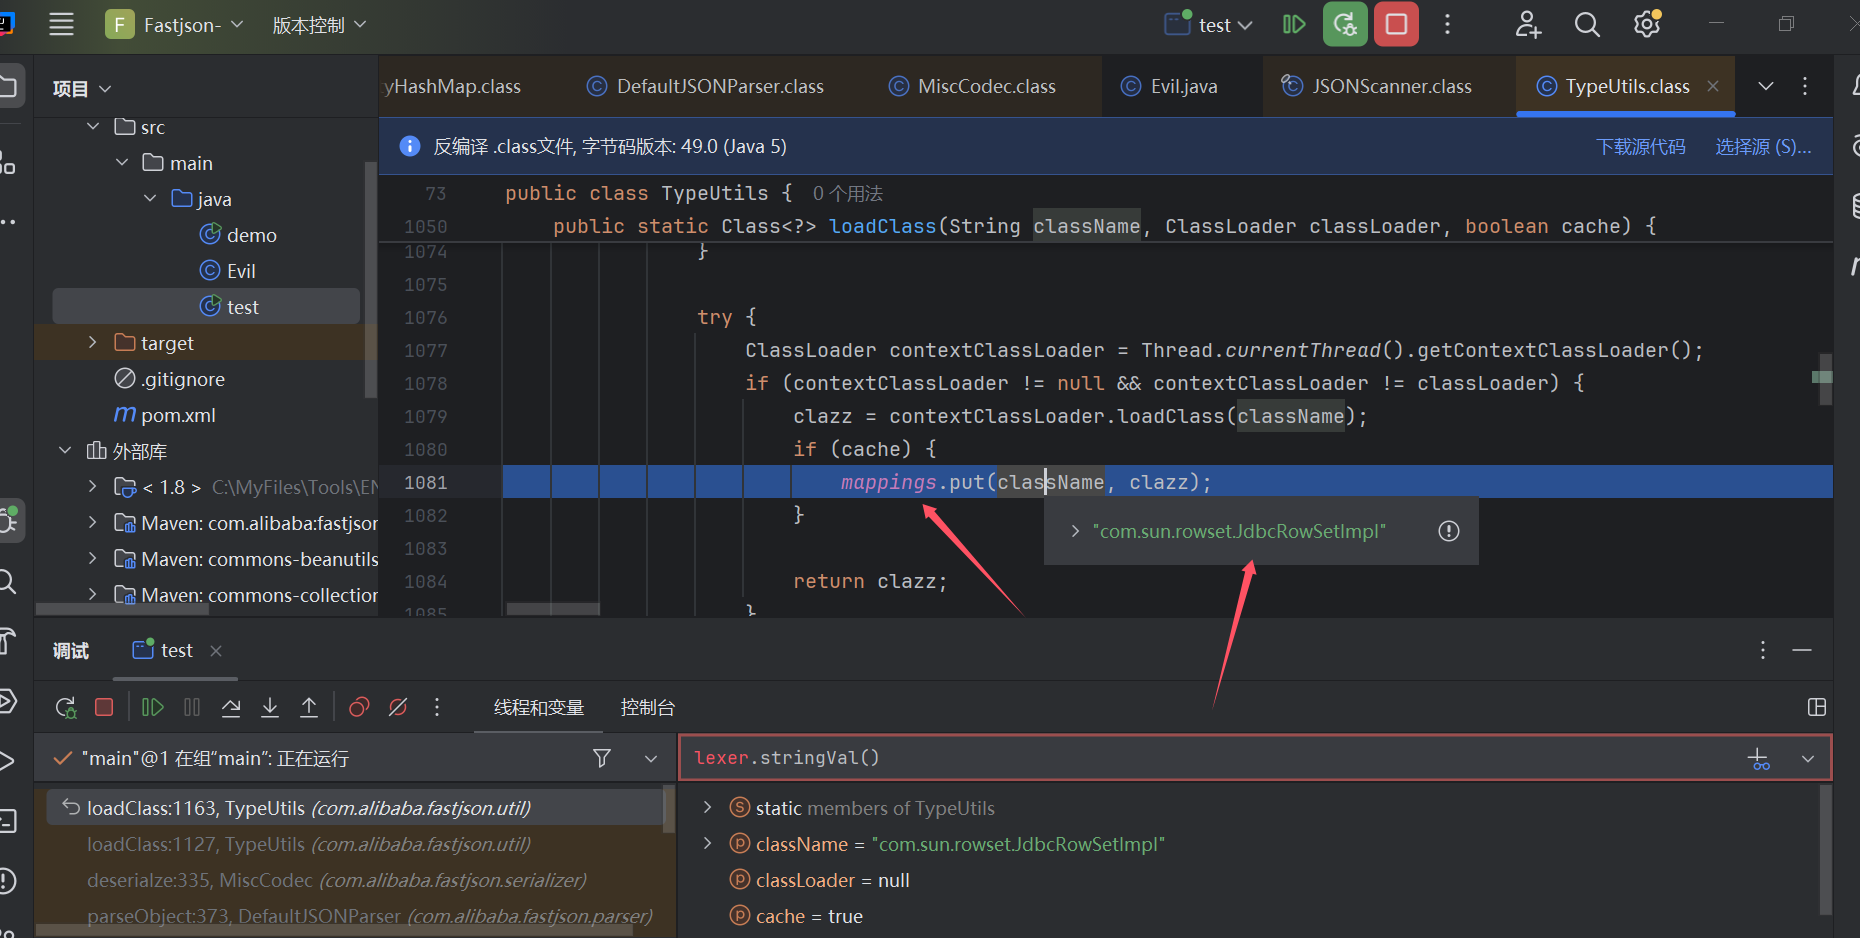Click gutter at line 1081
1860x938 pixels.
(x=425, y=482)
